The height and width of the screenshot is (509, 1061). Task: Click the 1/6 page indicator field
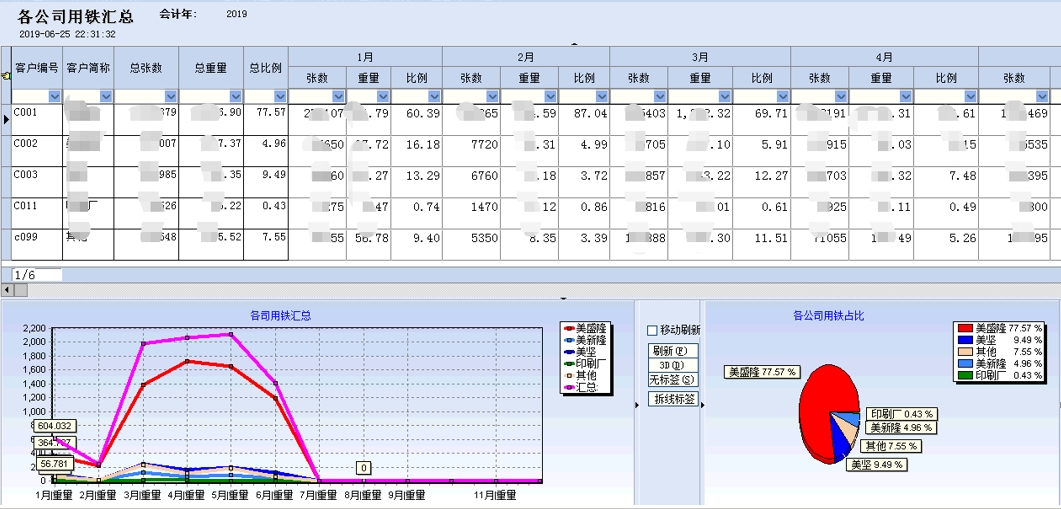(x=37, y=275)
